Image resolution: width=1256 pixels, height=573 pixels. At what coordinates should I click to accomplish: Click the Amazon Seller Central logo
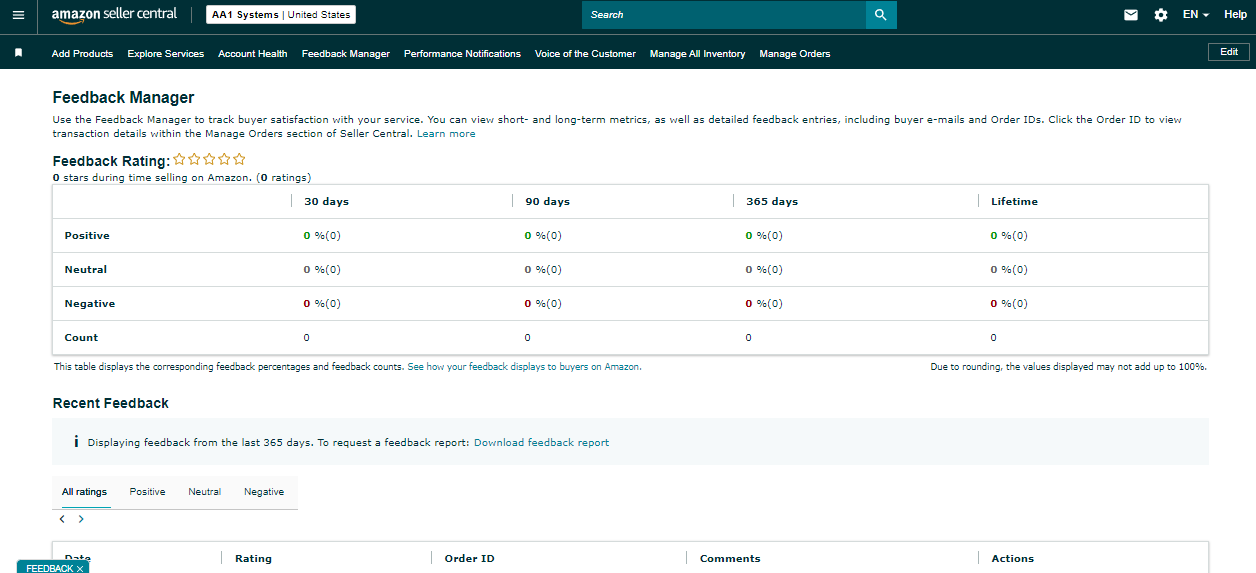click(114, 15)
